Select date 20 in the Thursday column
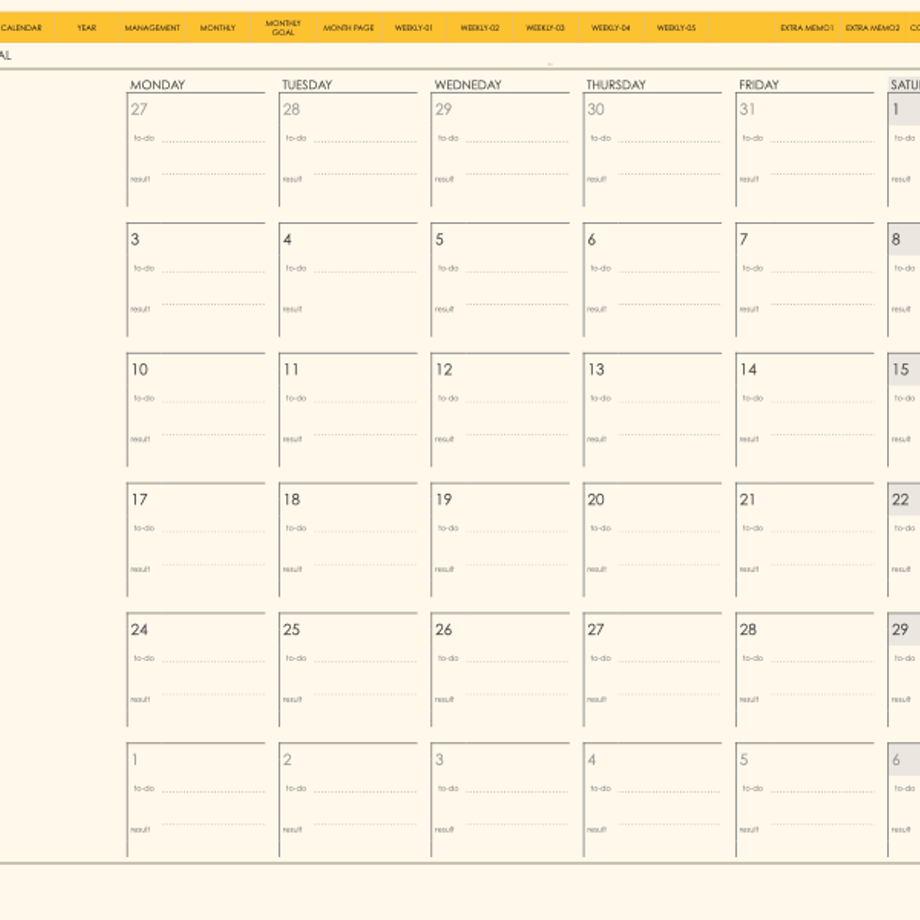The height and width of the screenshot is (920, 920). [x=596, y=500]
